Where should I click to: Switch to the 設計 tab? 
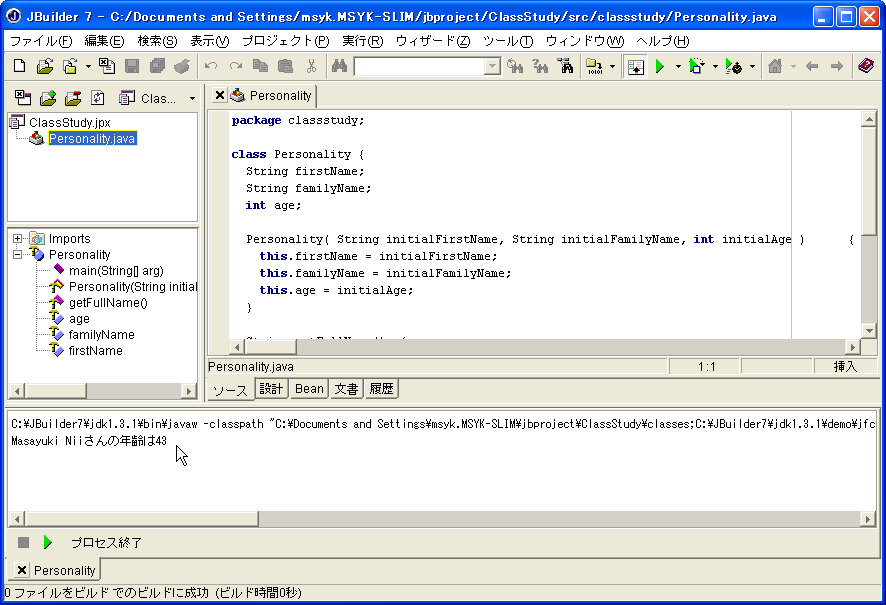(271, 389)
